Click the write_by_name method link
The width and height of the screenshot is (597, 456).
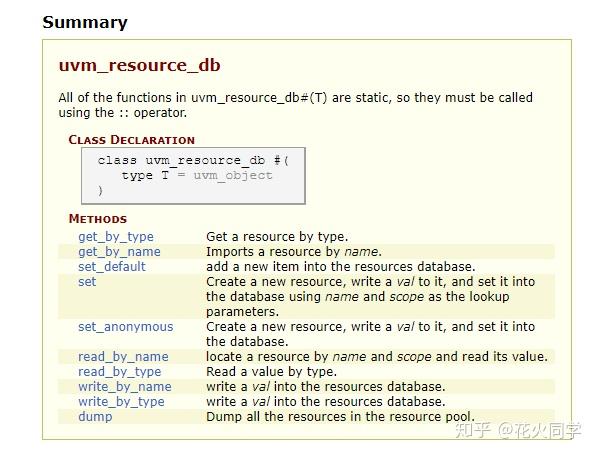(x=125, y=387)
